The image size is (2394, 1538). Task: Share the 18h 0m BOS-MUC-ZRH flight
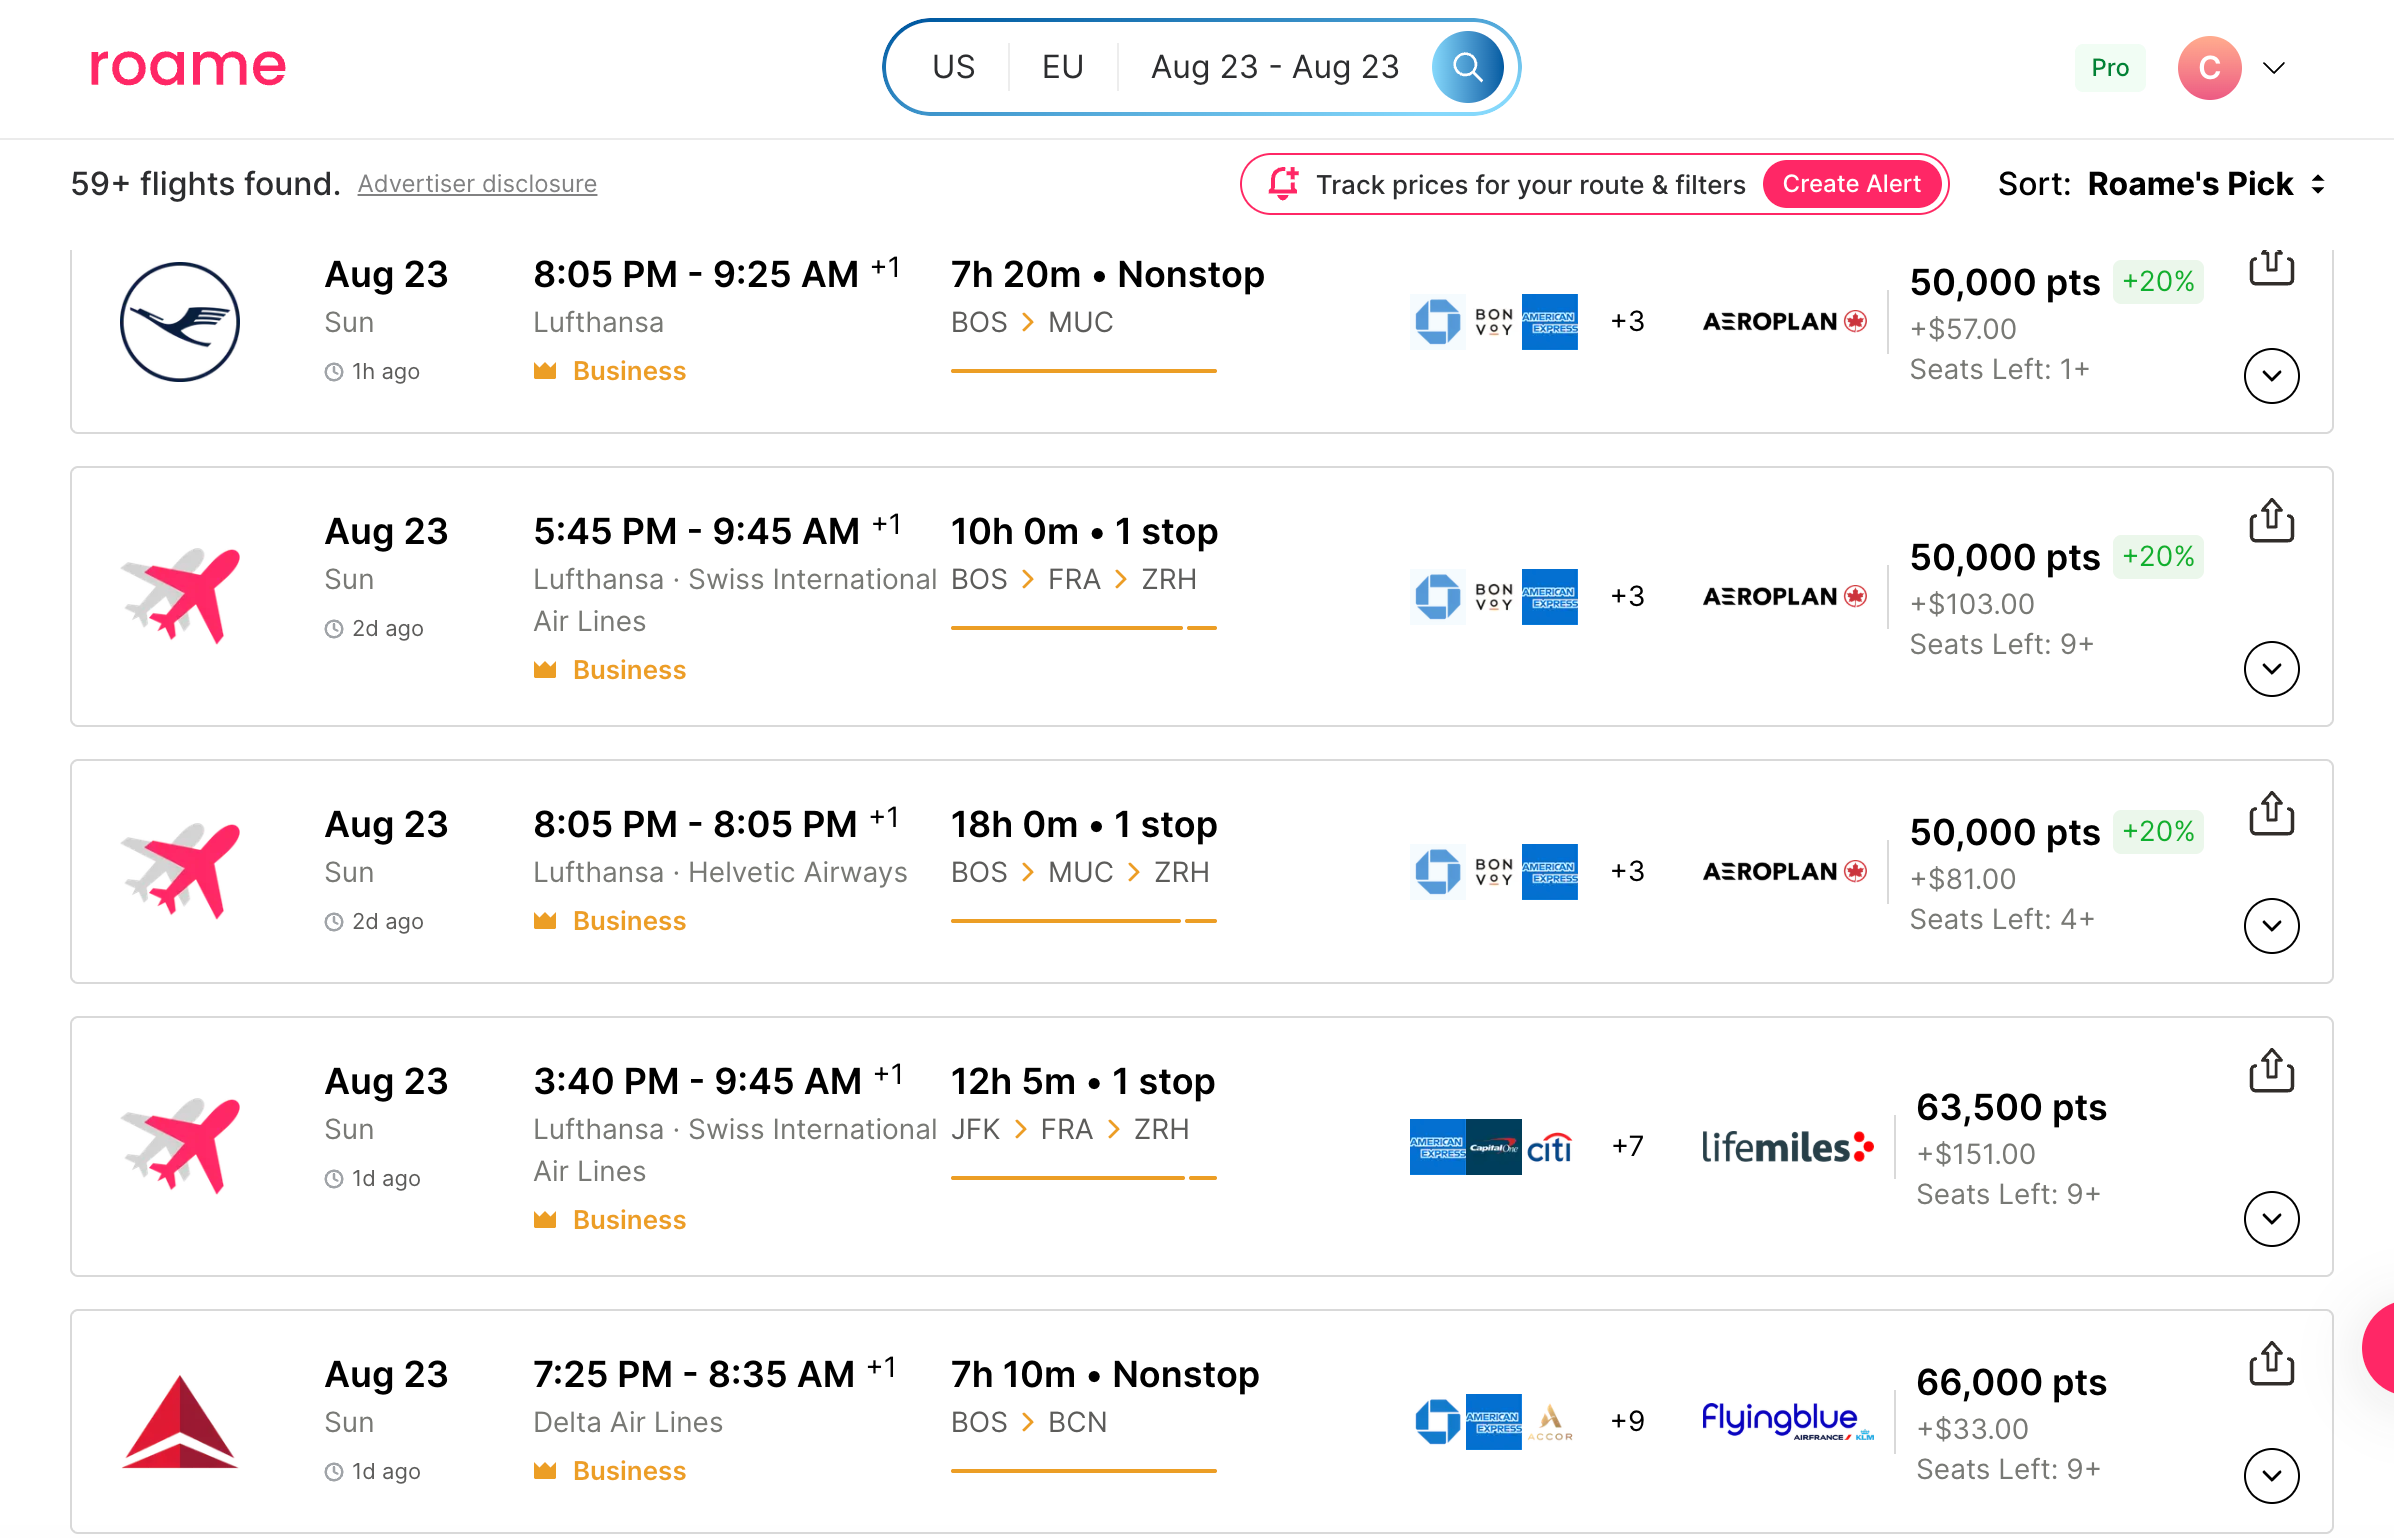2271,814
